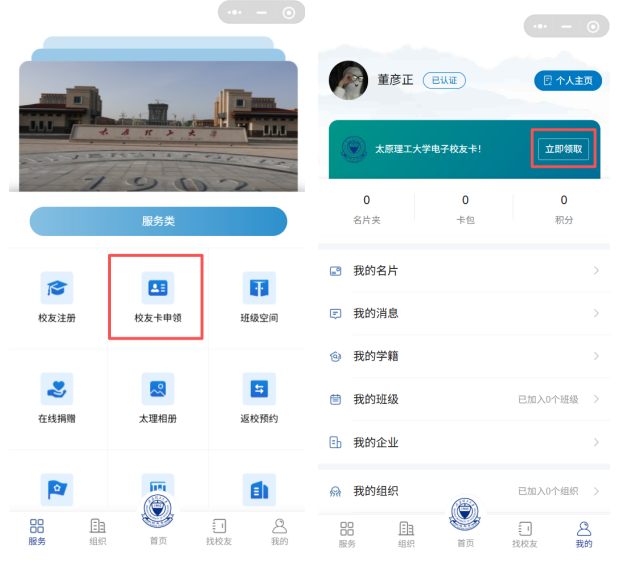Open 我的学籍 student record entry
The height and width of the screenshot is (567, 621).
(x=376, y=357)
